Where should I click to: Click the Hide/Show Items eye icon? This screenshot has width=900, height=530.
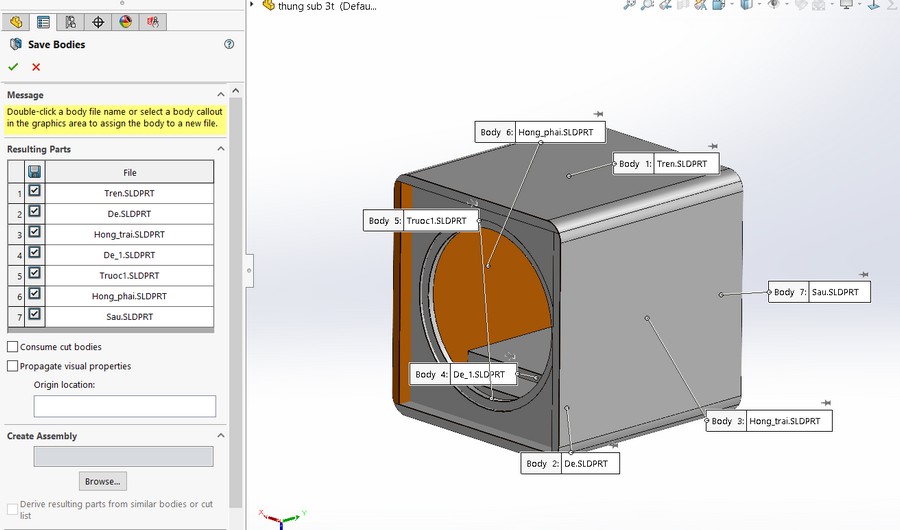click(774, 5)
